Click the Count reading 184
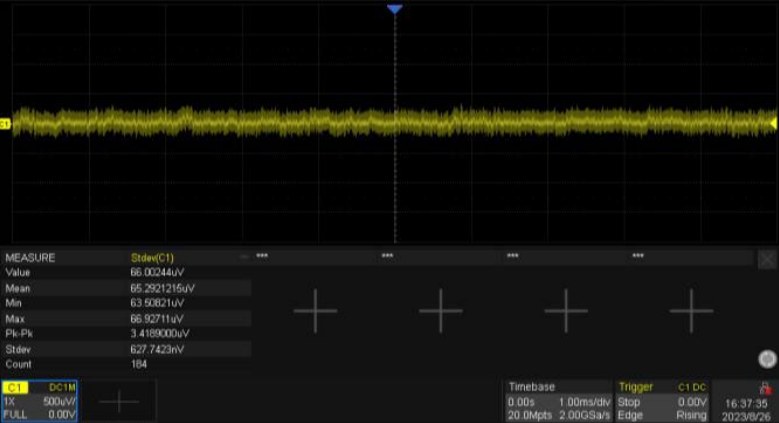The height and width of the screenshot is (423, 779). coord(139,364)
